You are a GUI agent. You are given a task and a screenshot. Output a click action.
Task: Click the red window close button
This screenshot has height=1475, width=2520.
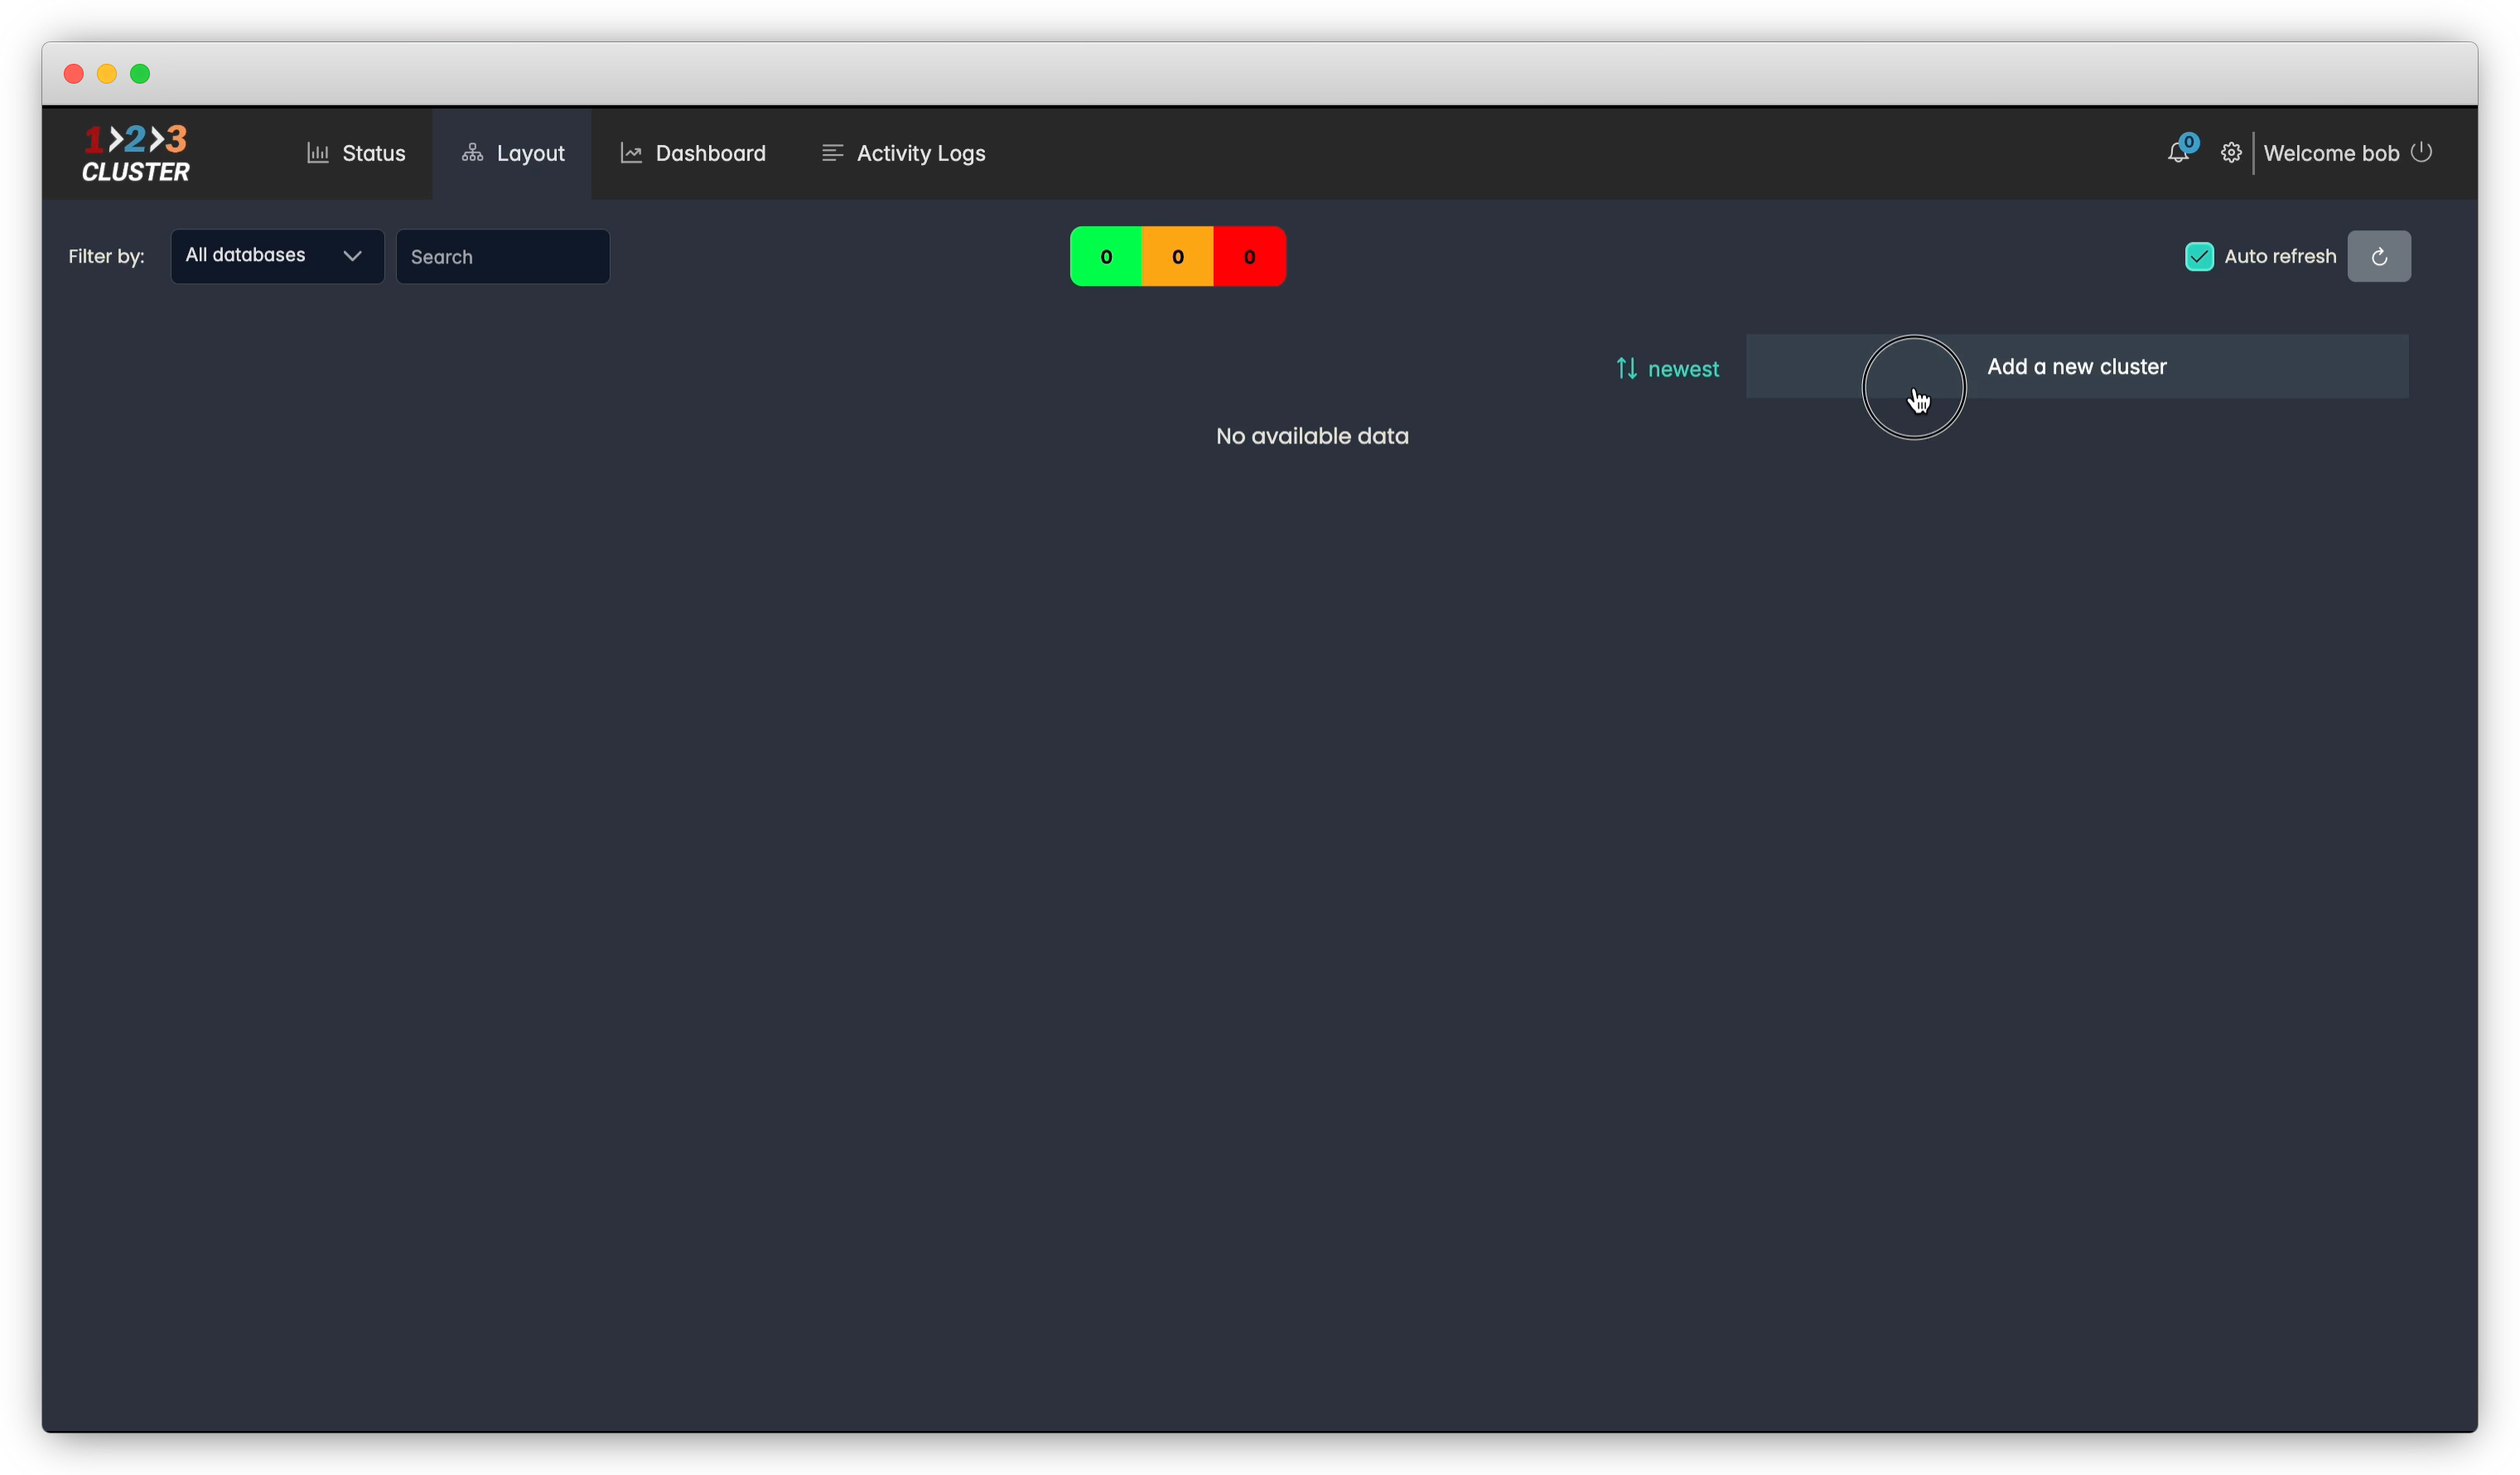73,74
